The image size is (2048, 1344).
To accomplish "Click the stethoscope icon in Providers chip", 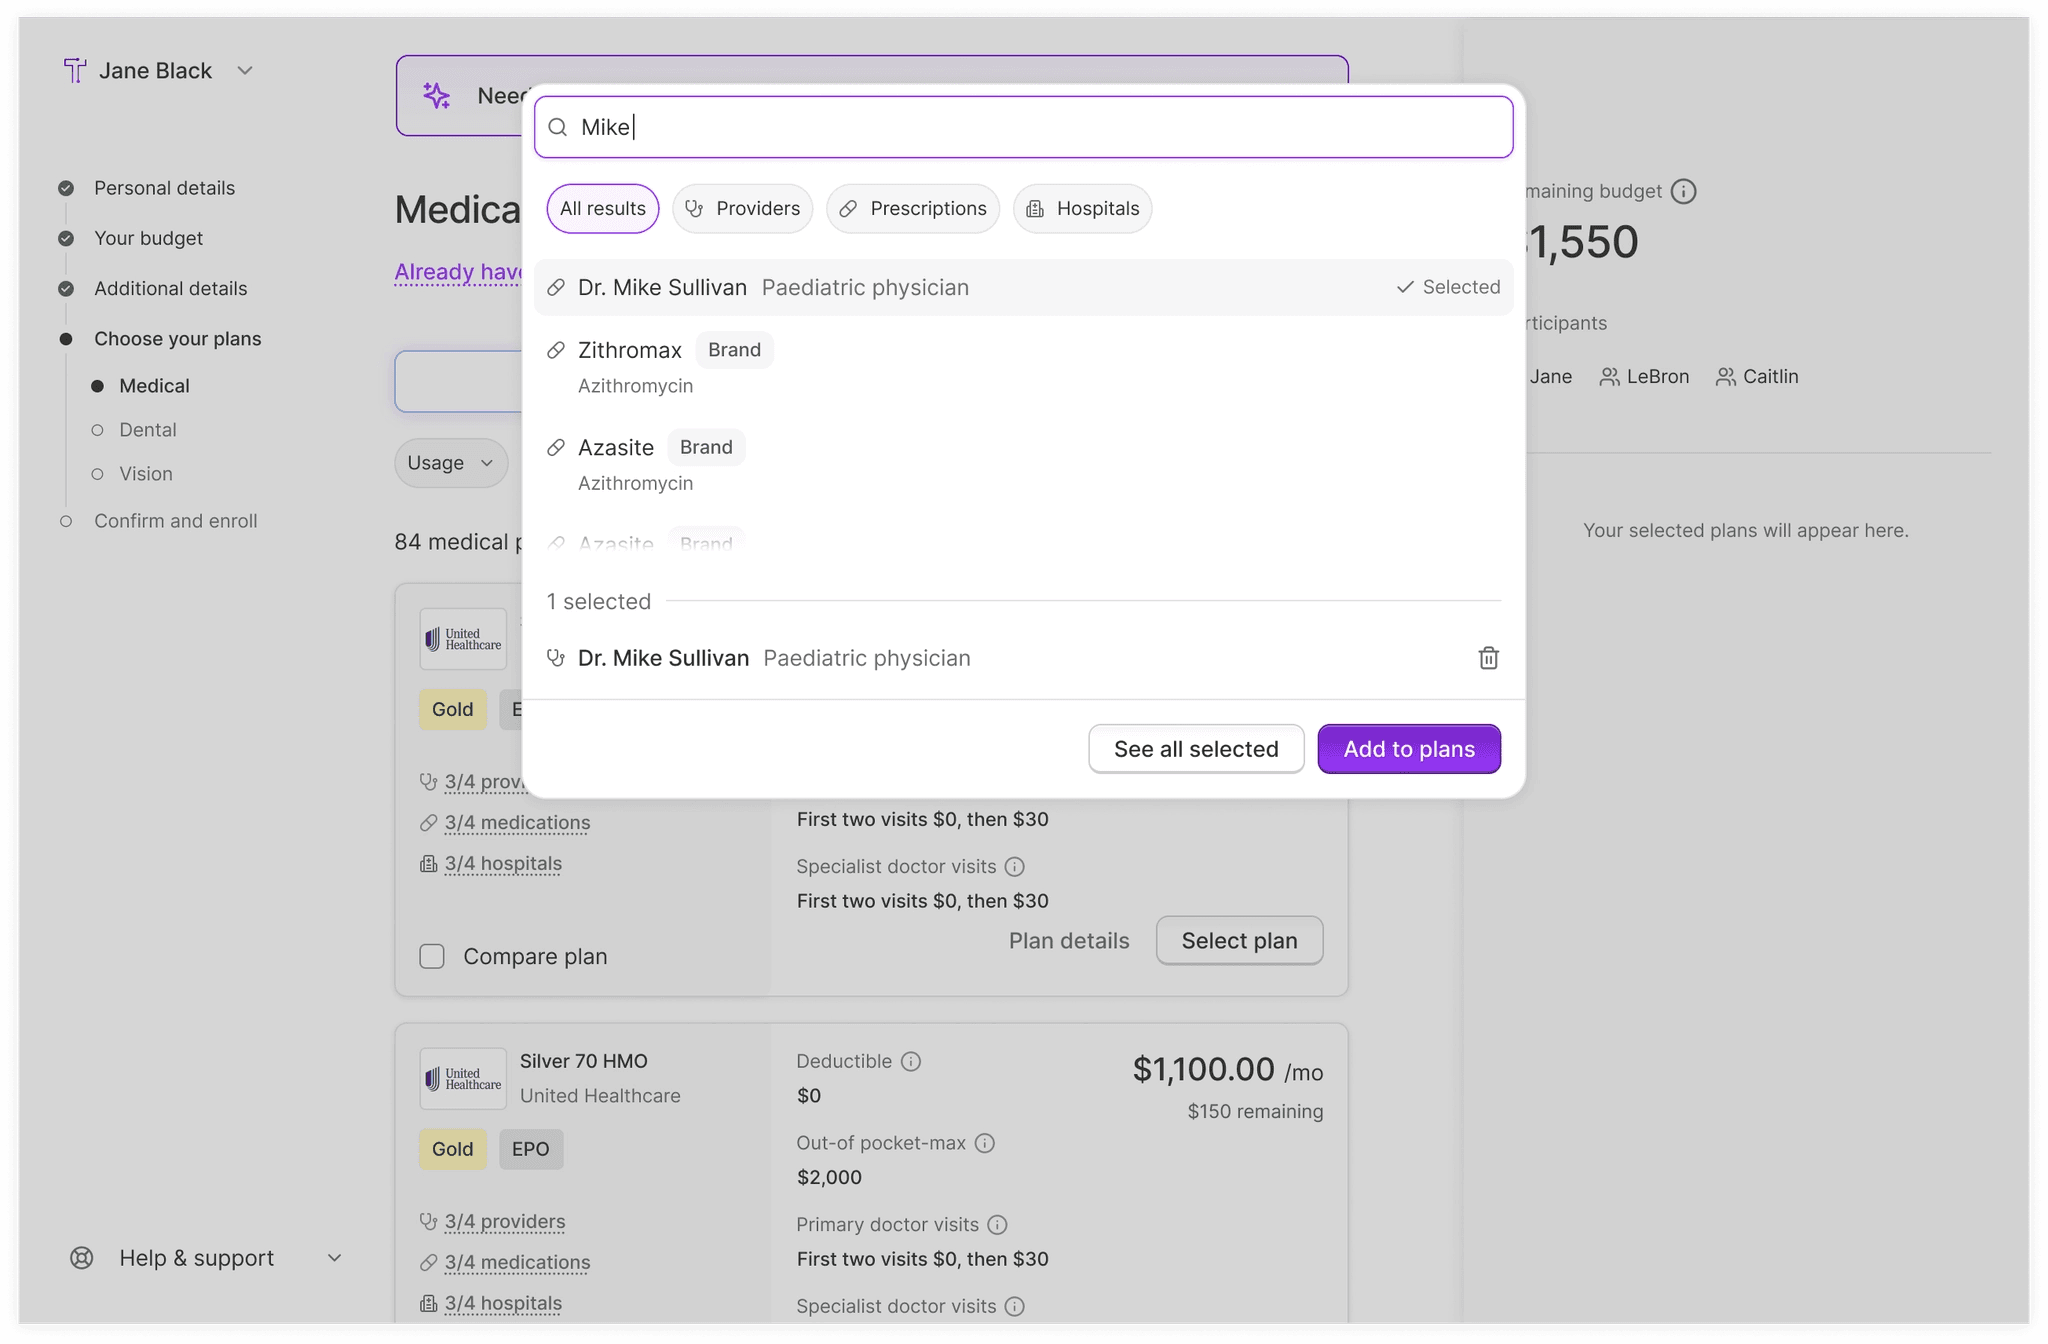I will coord(694,208).
